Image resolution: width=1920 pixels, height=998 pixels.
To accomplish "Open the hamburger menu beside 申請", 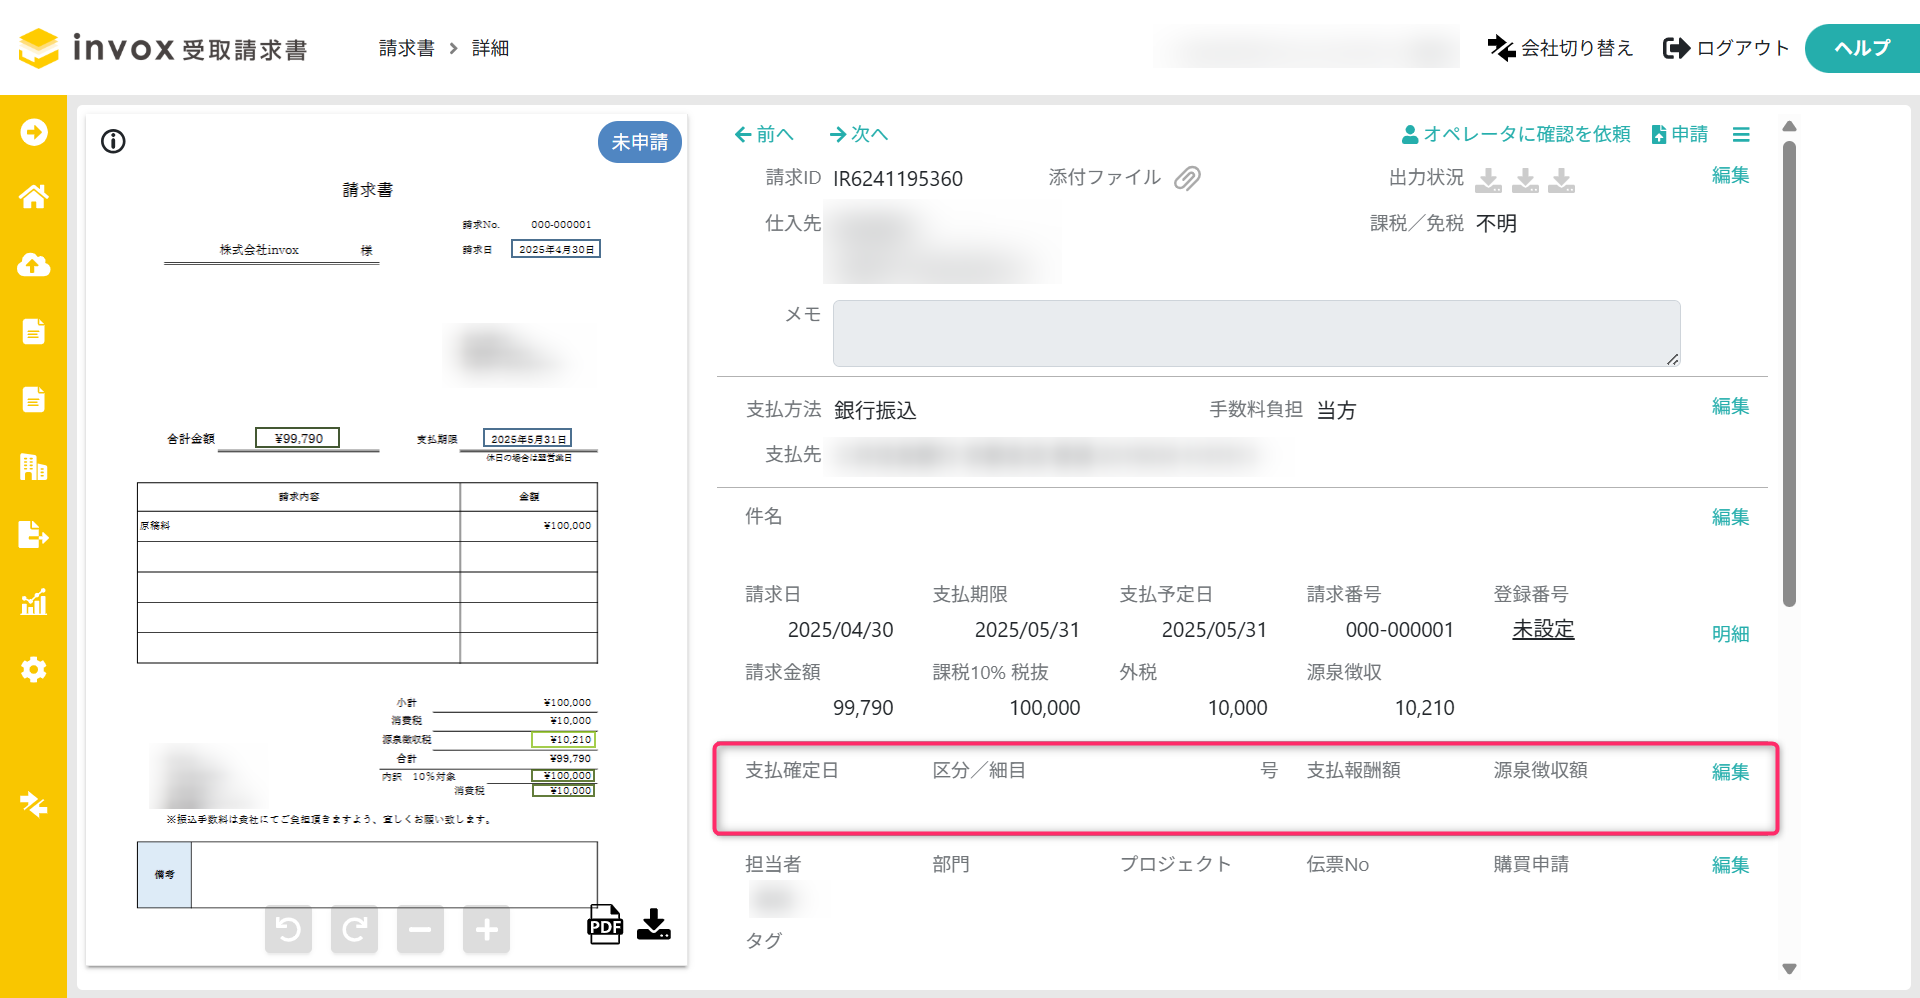I will pos(1741,134).
